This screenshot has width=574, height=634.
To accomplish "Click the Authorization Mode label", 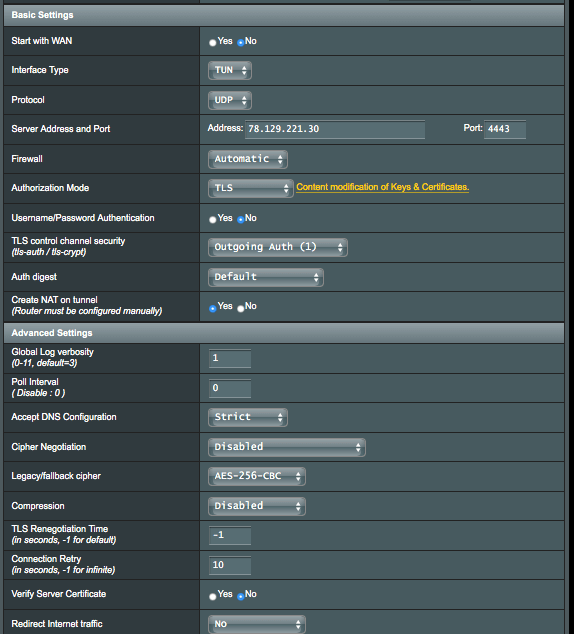I will [50, 188].
